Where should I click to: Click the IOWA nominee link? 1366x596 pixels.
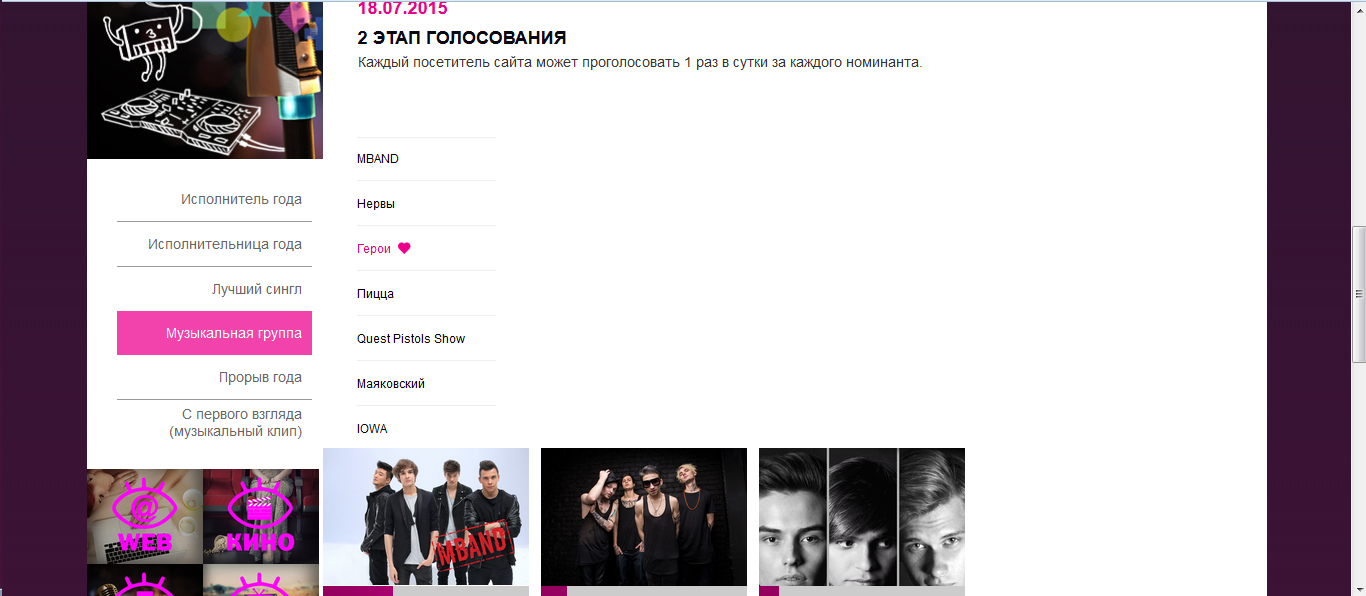click(x=372, y=429)
